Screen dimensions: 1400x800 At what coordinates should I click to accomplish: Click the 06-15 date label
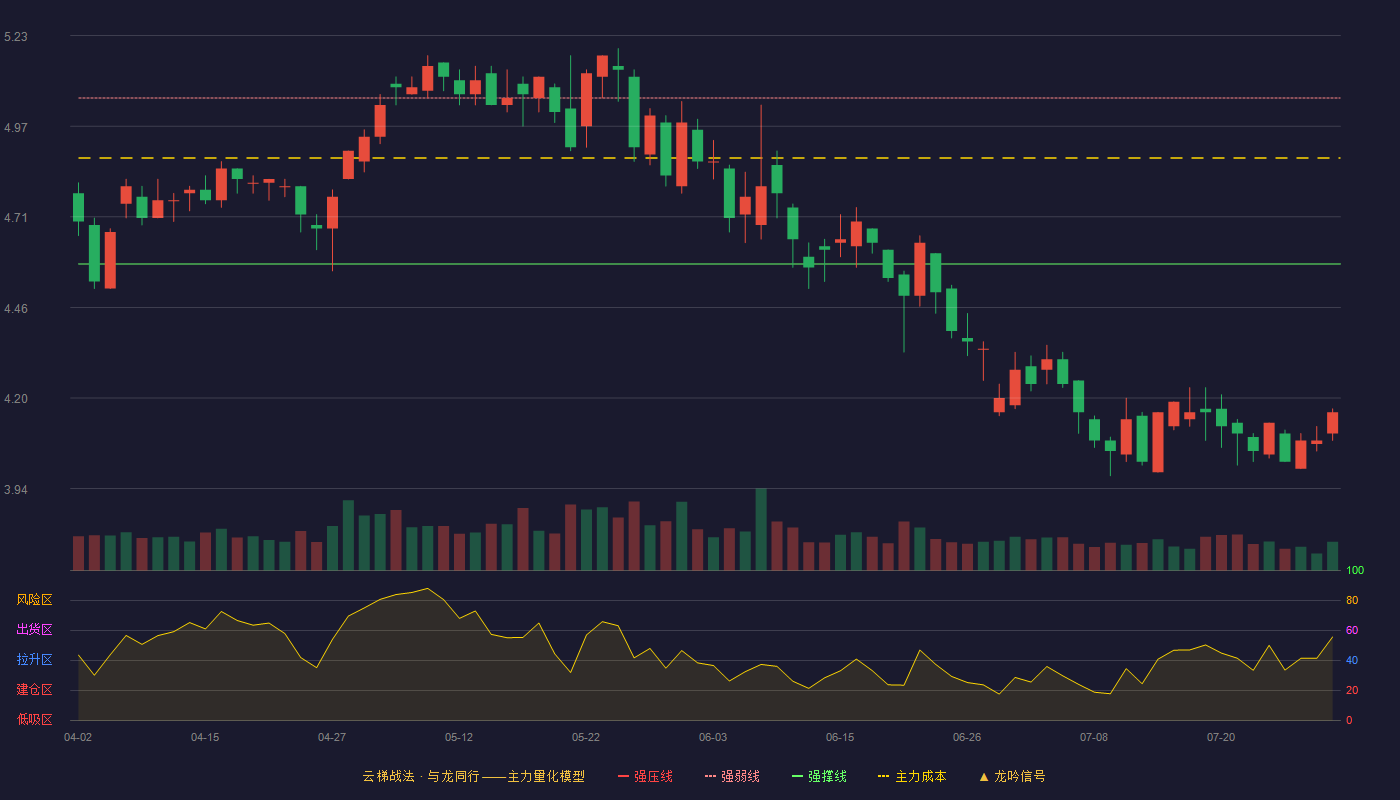click(840, 737)
